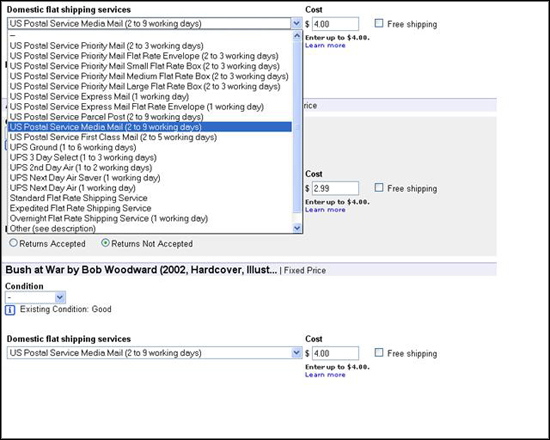The height and width of the screenshot is (440, 550).
Task: Choose Priority Mail Flat Rate Envelope option
Action: [x=150, y=56]
